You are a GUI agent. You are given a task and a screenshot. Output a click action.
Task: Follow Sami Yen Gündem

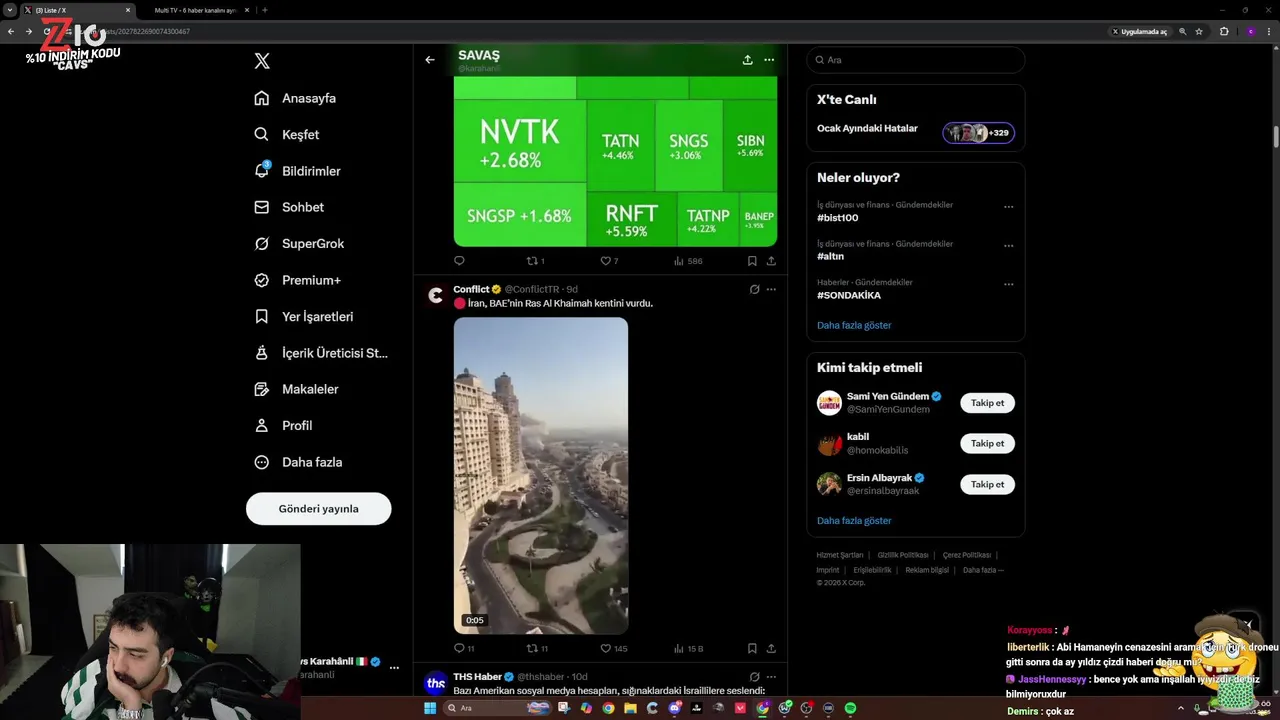pos(987,403)
